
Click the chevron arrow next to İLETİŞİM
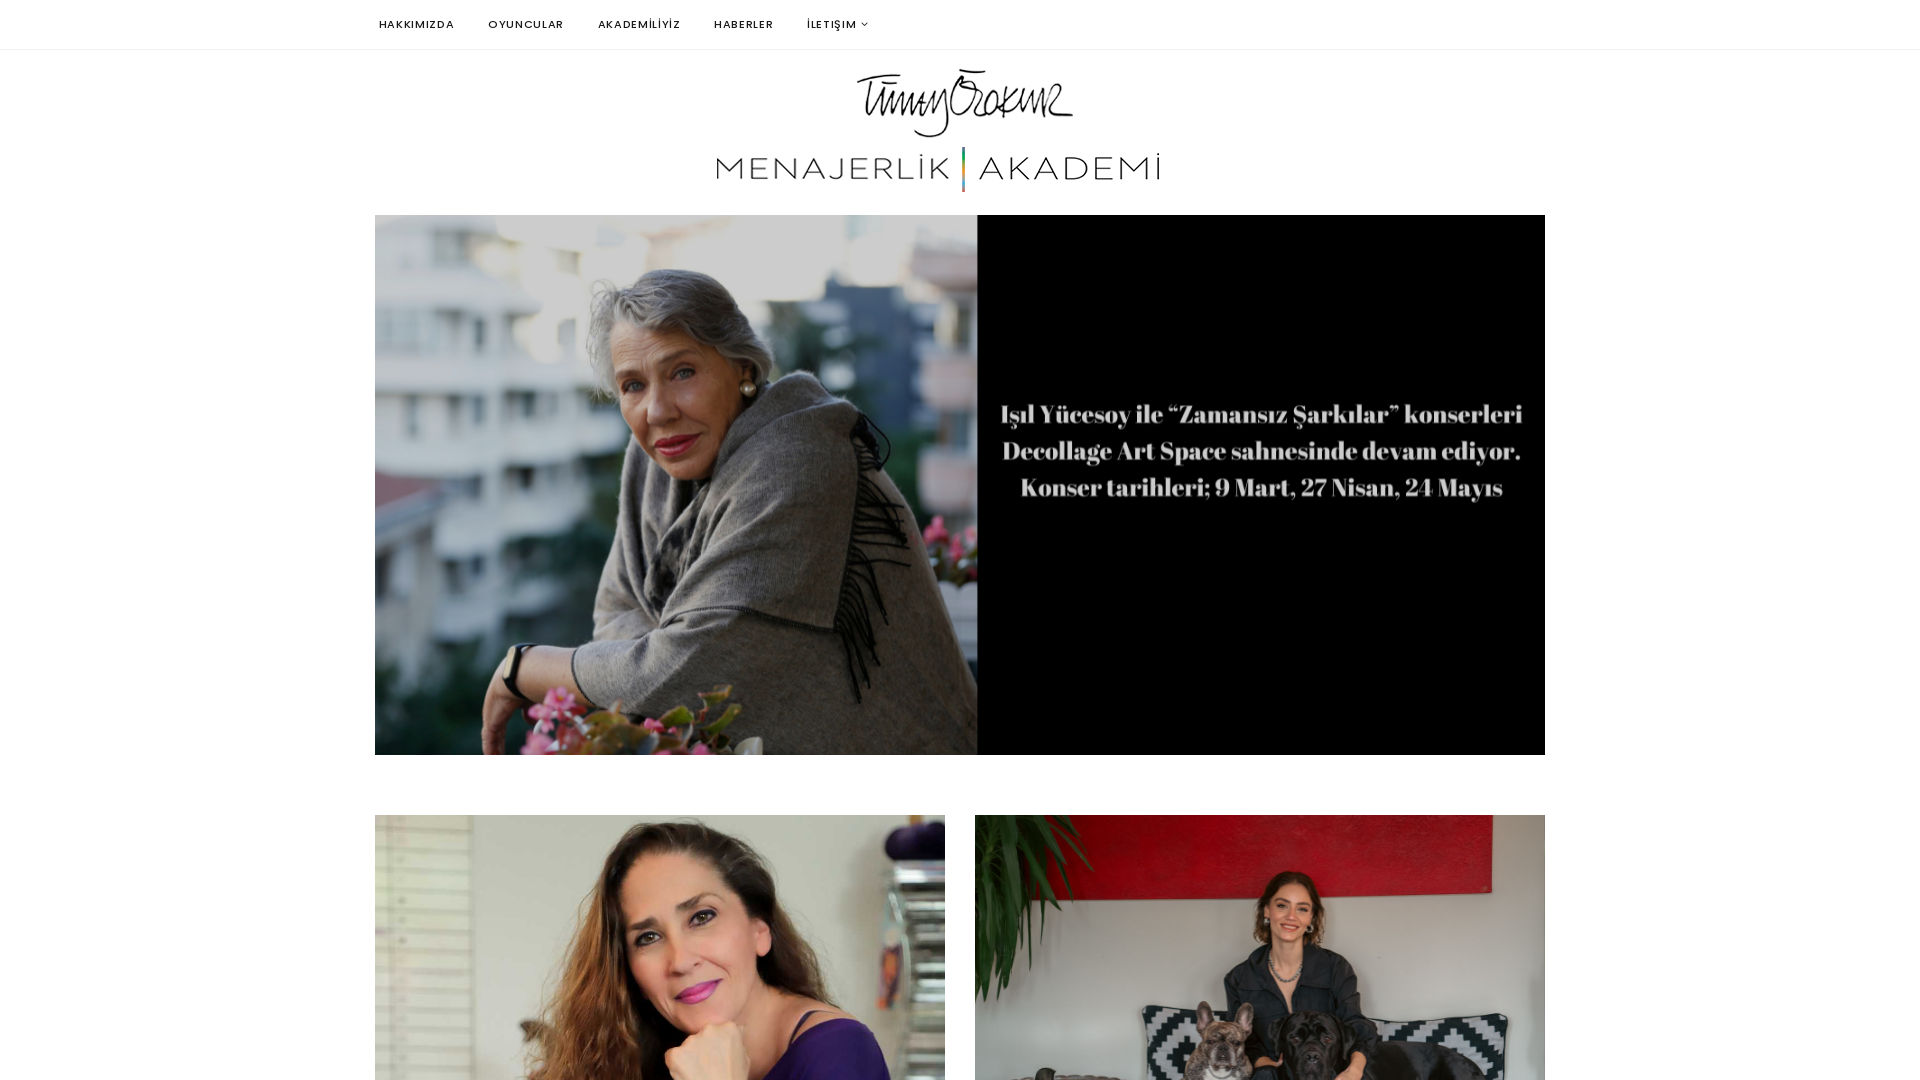pyautogui.click(x=865, y=25)
